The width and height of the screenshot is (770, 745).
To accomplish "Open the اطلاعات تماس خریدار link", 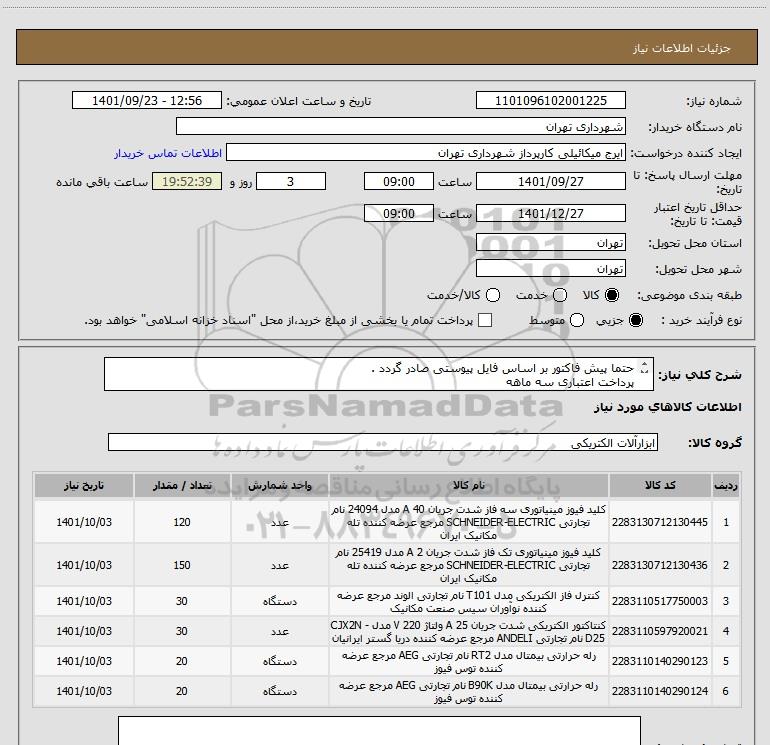I will click(x=168, y=153).
